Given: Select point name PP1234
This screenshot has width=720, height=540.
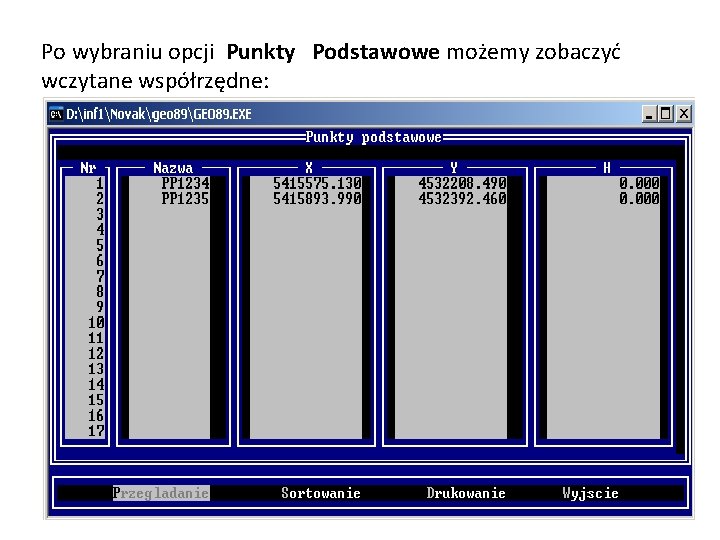Looking at the screenshot, I should tap(185, 183).
